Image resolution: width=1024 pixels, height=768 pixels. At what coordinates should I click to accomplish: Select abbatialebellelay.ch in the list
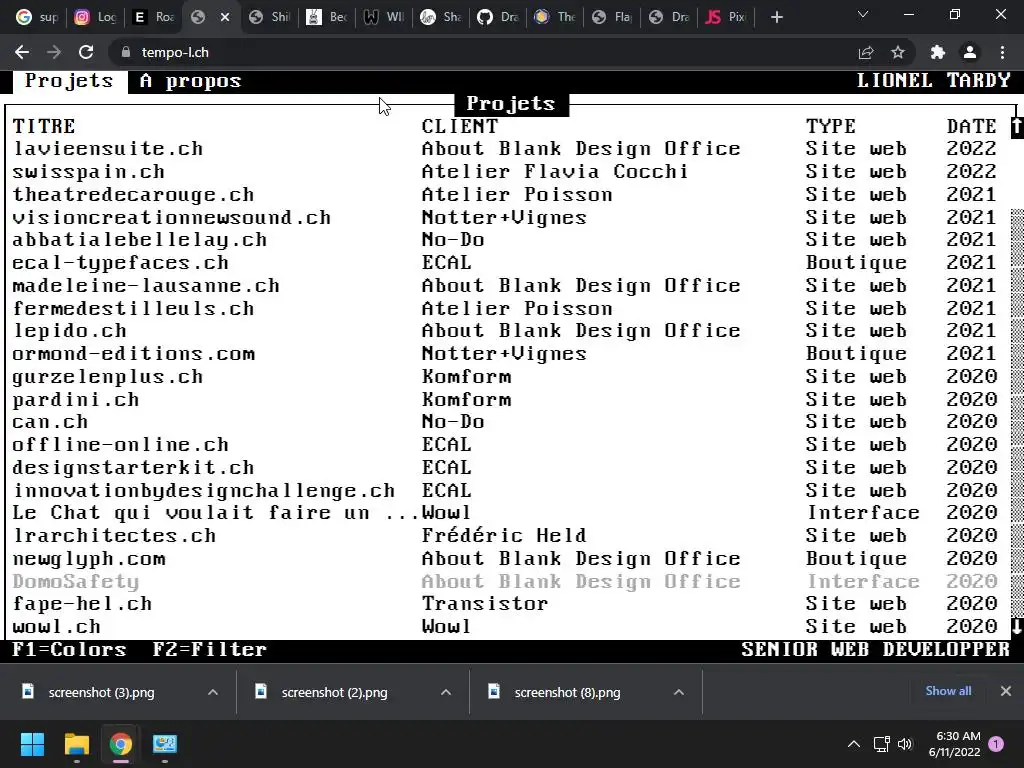pyautogui.click(x=505, y=240)
